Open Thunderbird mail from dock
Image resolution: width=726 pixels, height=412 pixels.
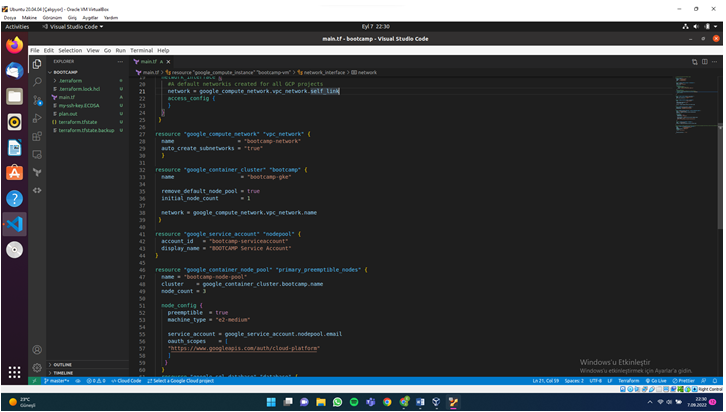pyautogui.click(x=14, y=71)
